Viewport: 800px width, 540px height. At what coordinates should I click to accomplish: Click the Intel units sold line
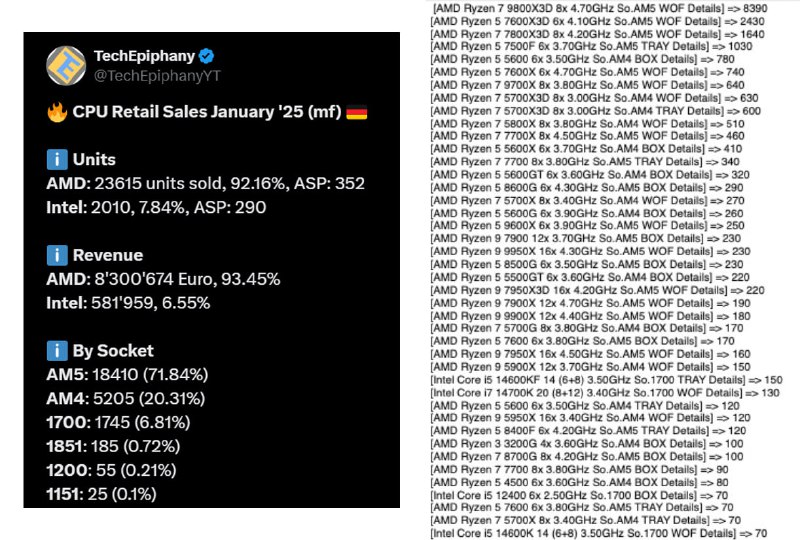(x=156, y=207)
